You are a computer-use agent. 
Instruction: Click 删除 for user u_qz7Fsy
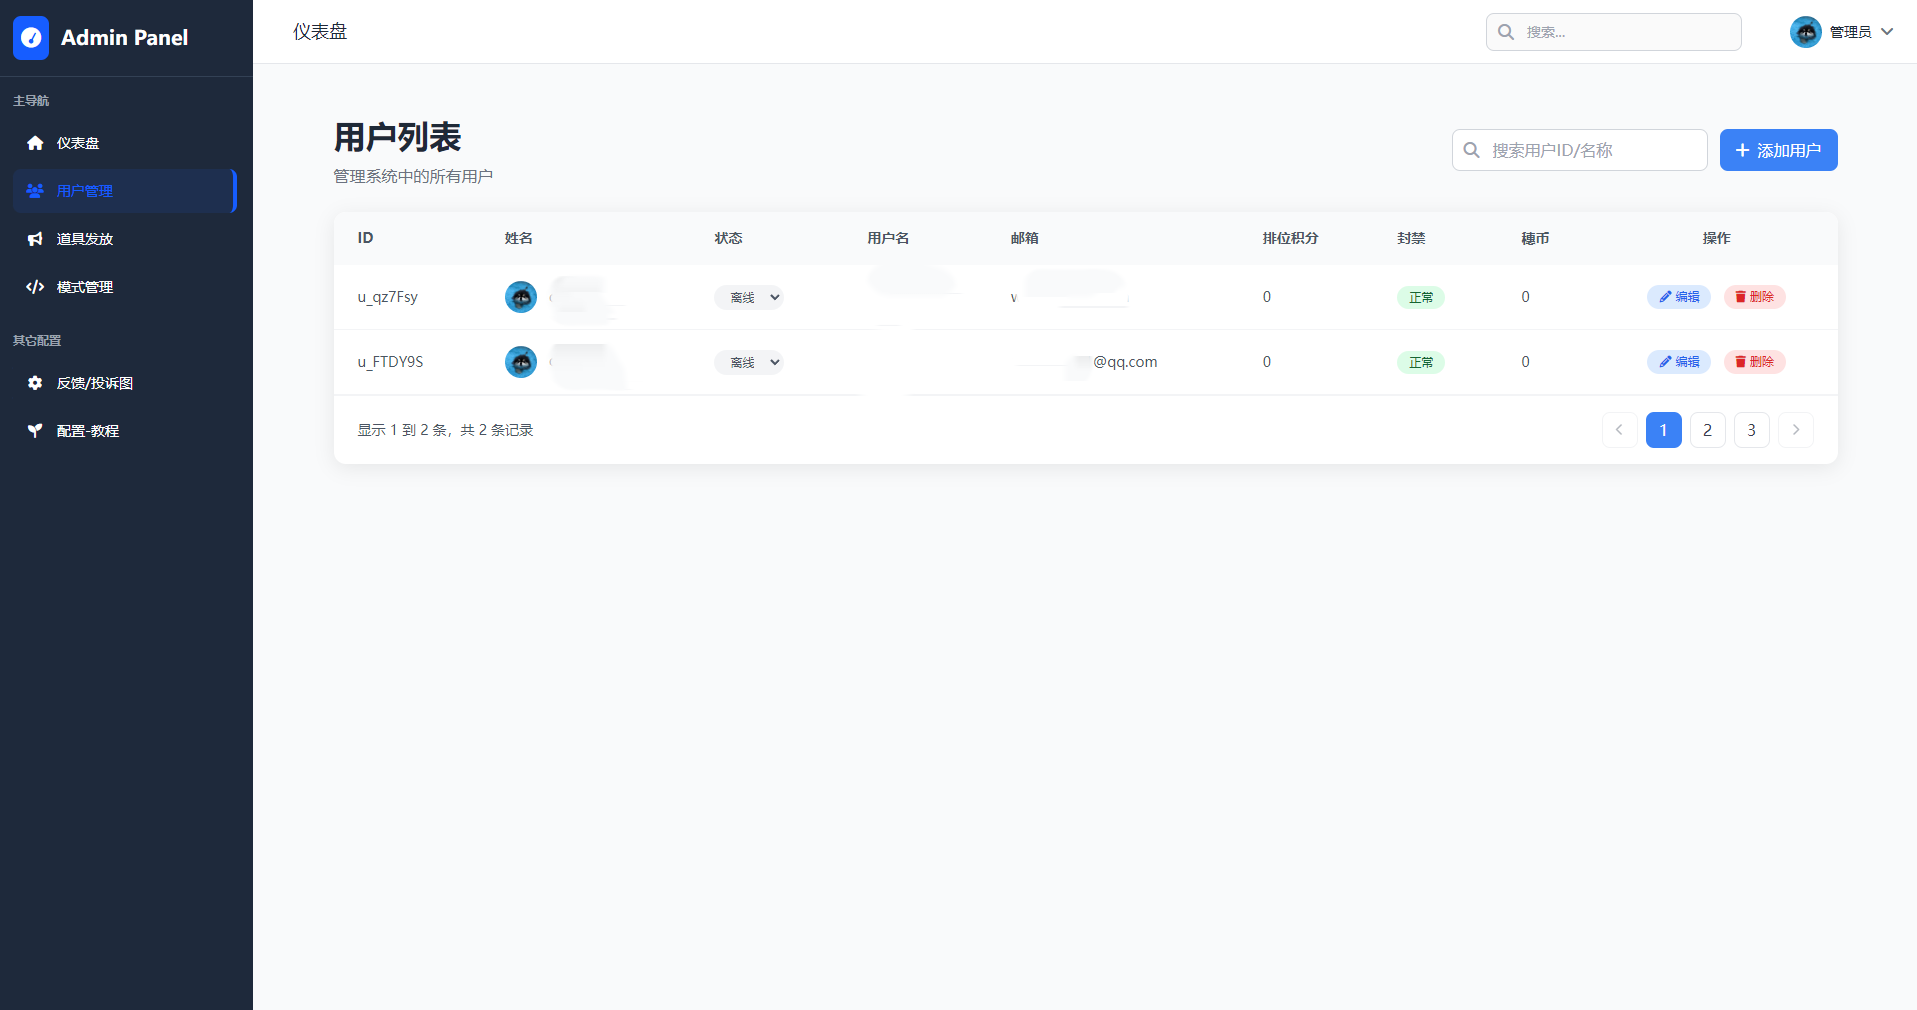click(x=1754, y=297)
